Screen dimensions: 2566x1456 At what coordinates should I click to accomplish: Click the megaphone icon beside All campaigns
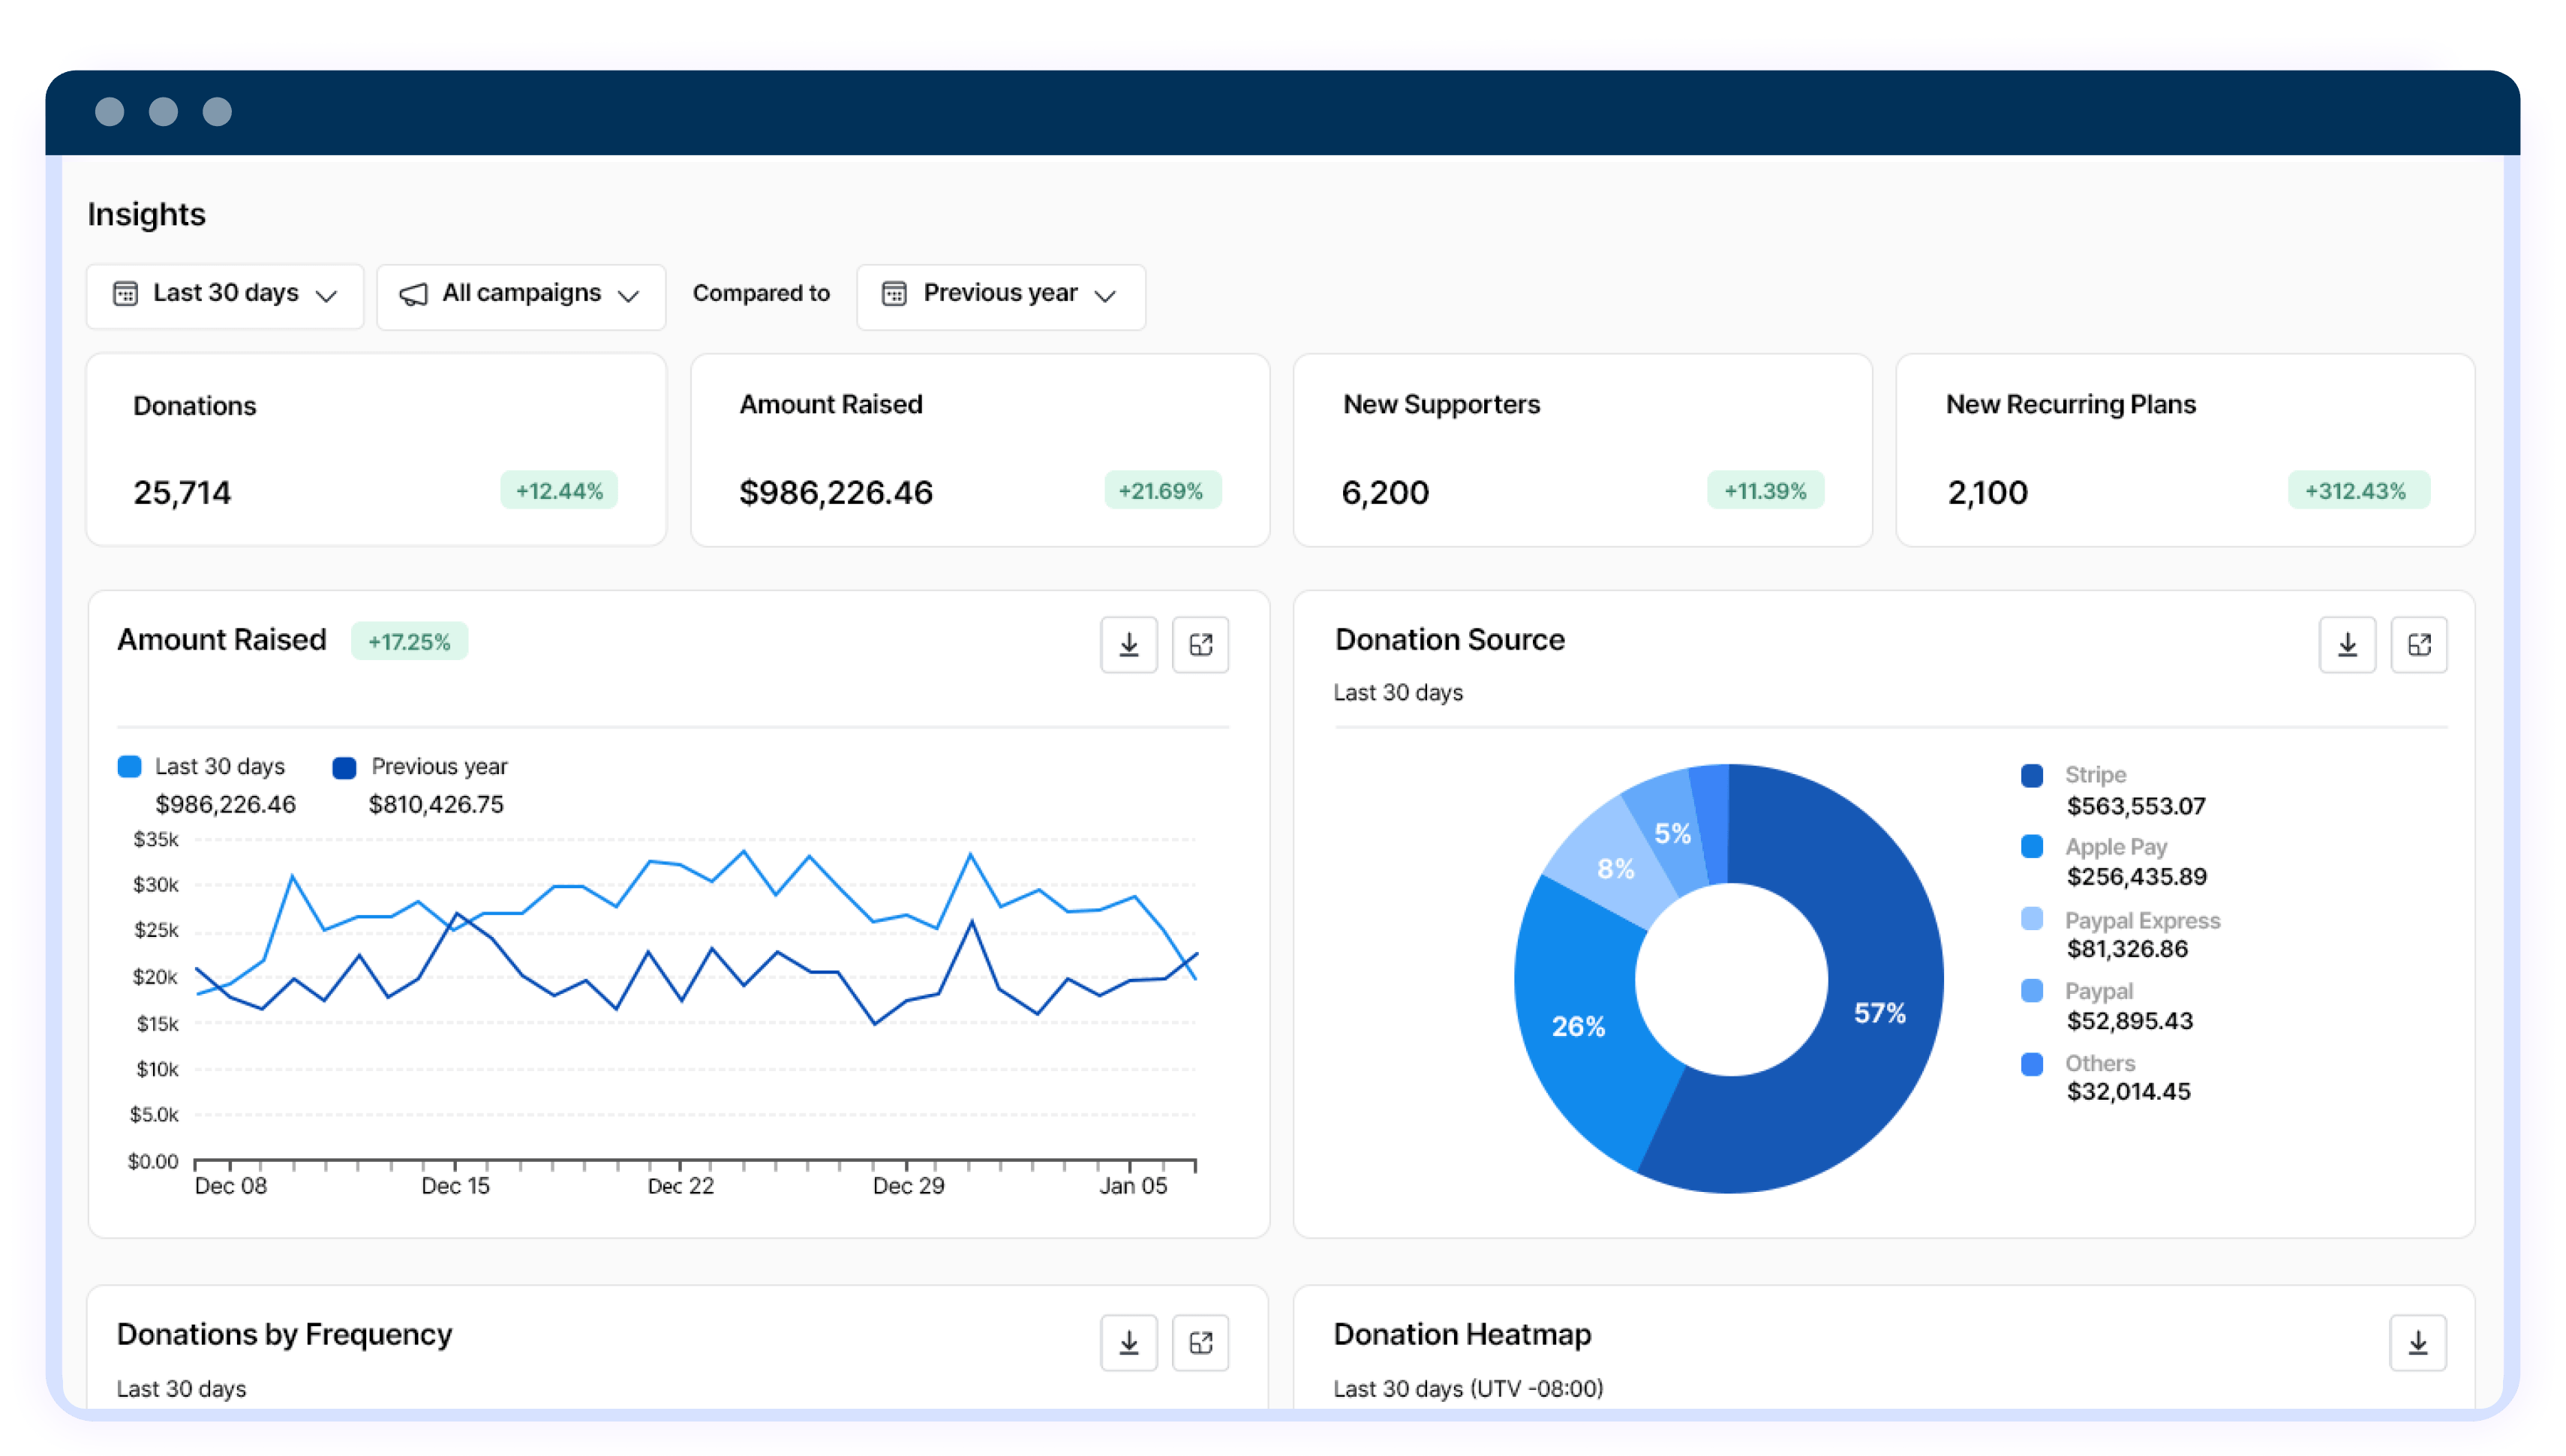coord(413,294)
